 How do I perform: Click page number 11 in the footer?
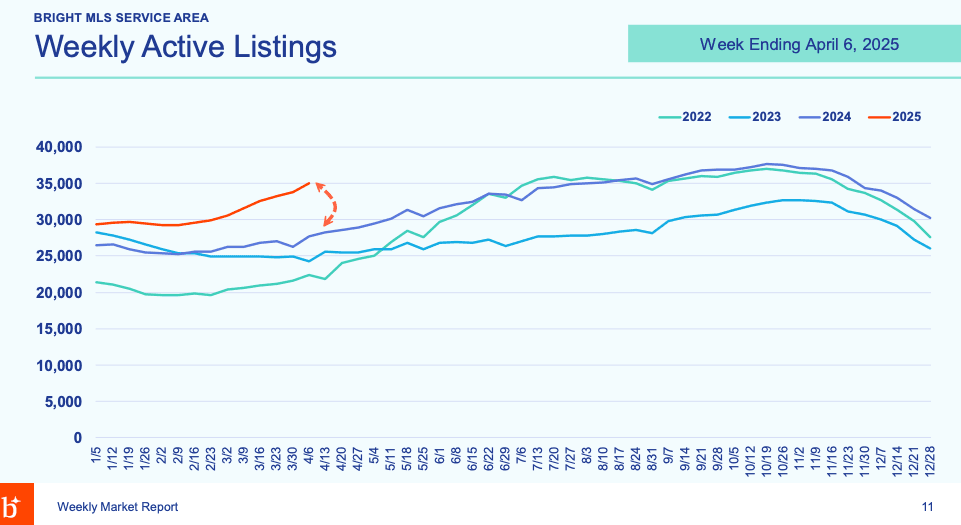[x=928, y=508]
